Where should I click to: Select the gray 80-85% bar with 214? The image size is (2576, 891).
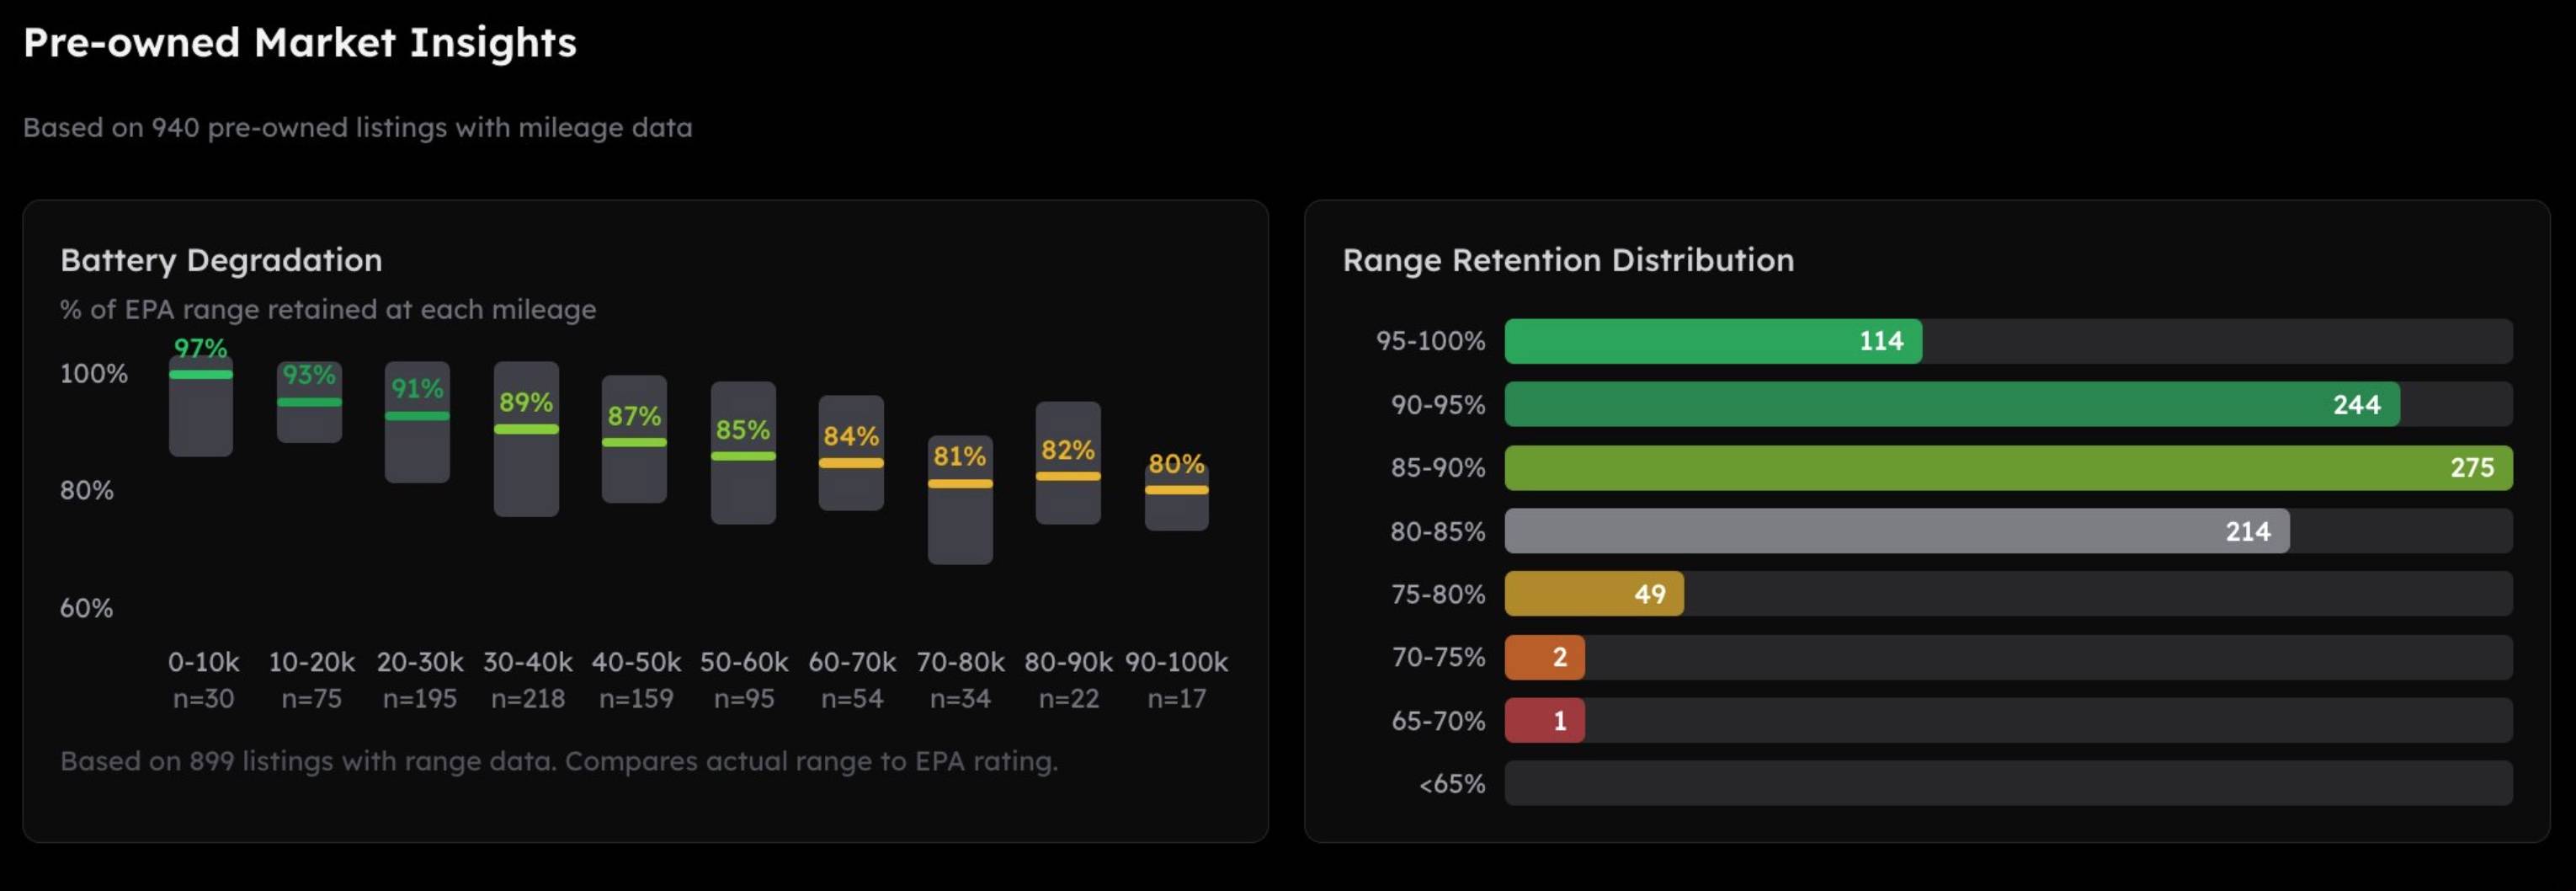point(1896,531)
